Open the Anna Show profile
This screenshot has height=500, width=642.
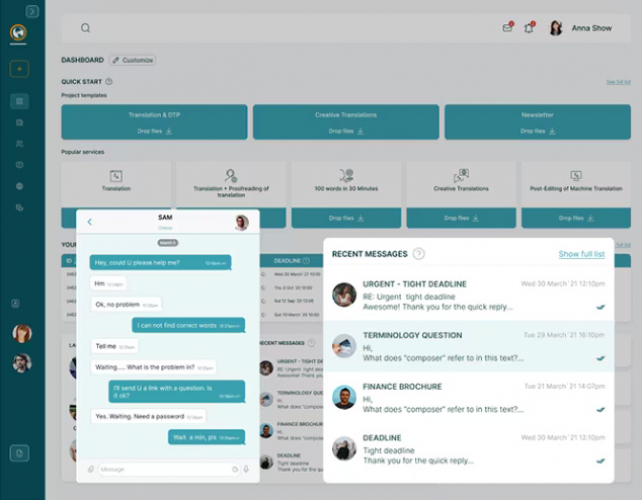coord(580,28)
